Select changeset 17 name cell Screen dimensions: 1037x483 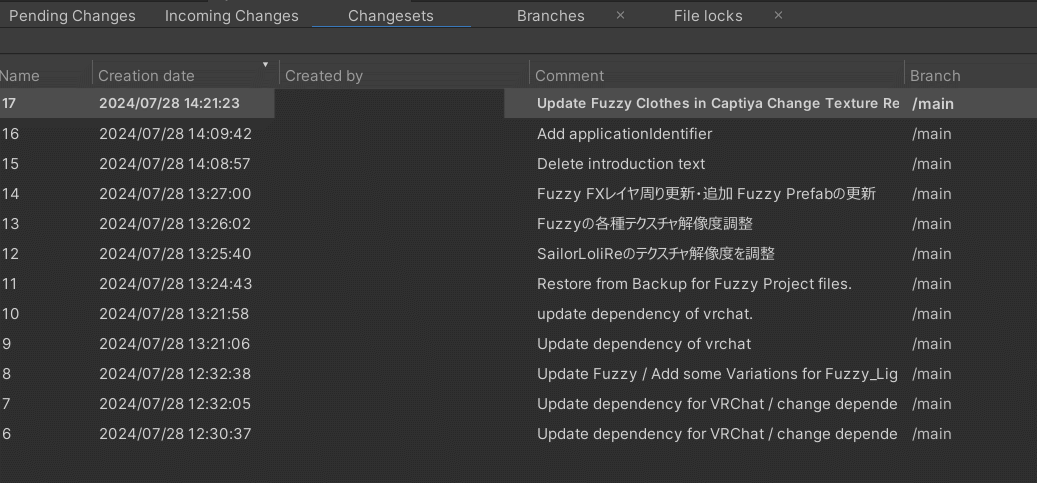(x=9, y=104)
